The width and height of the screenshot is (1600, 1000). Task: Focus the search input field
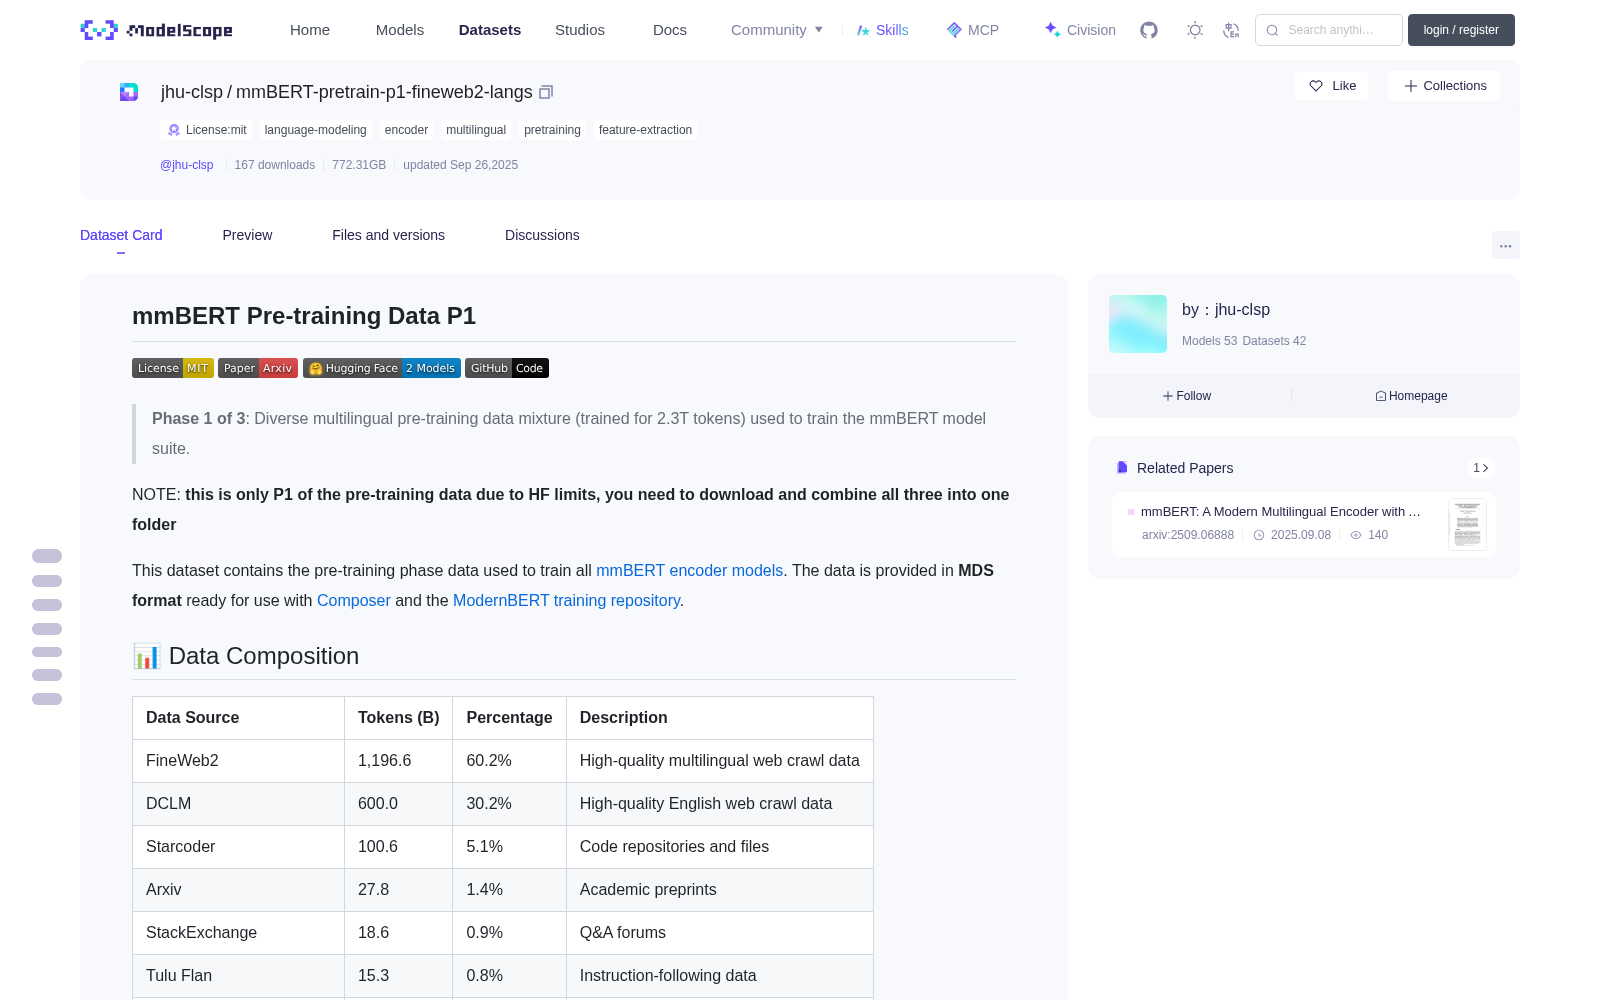[1329, 30]
